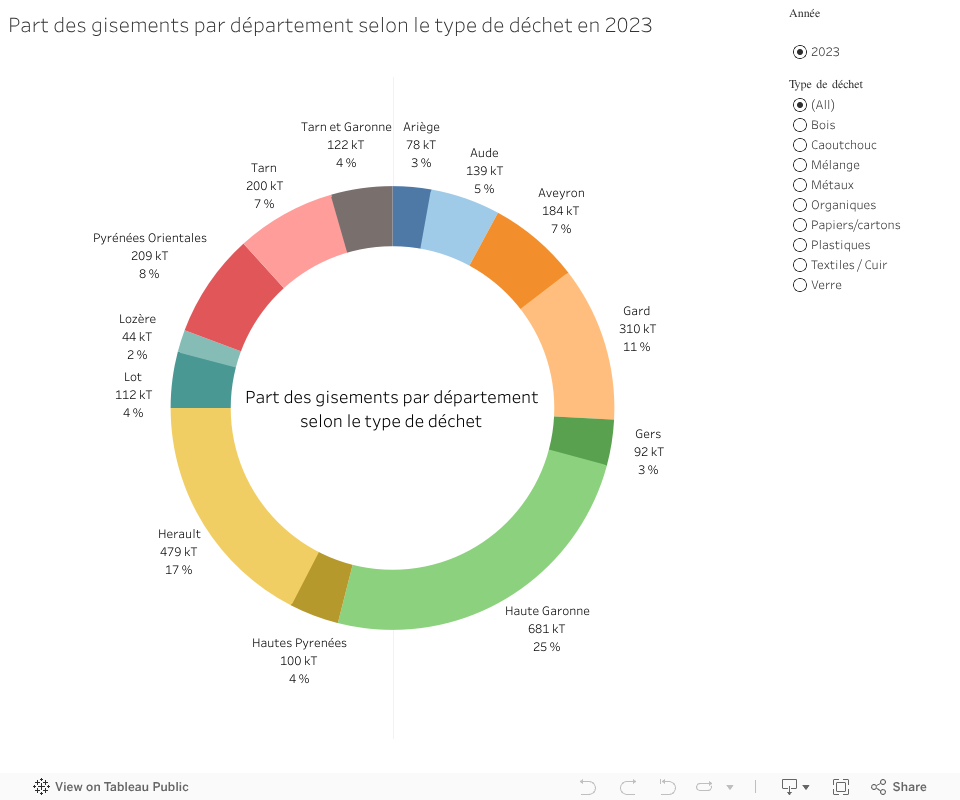Filter by Verre waste type

[x=800, y=285]
